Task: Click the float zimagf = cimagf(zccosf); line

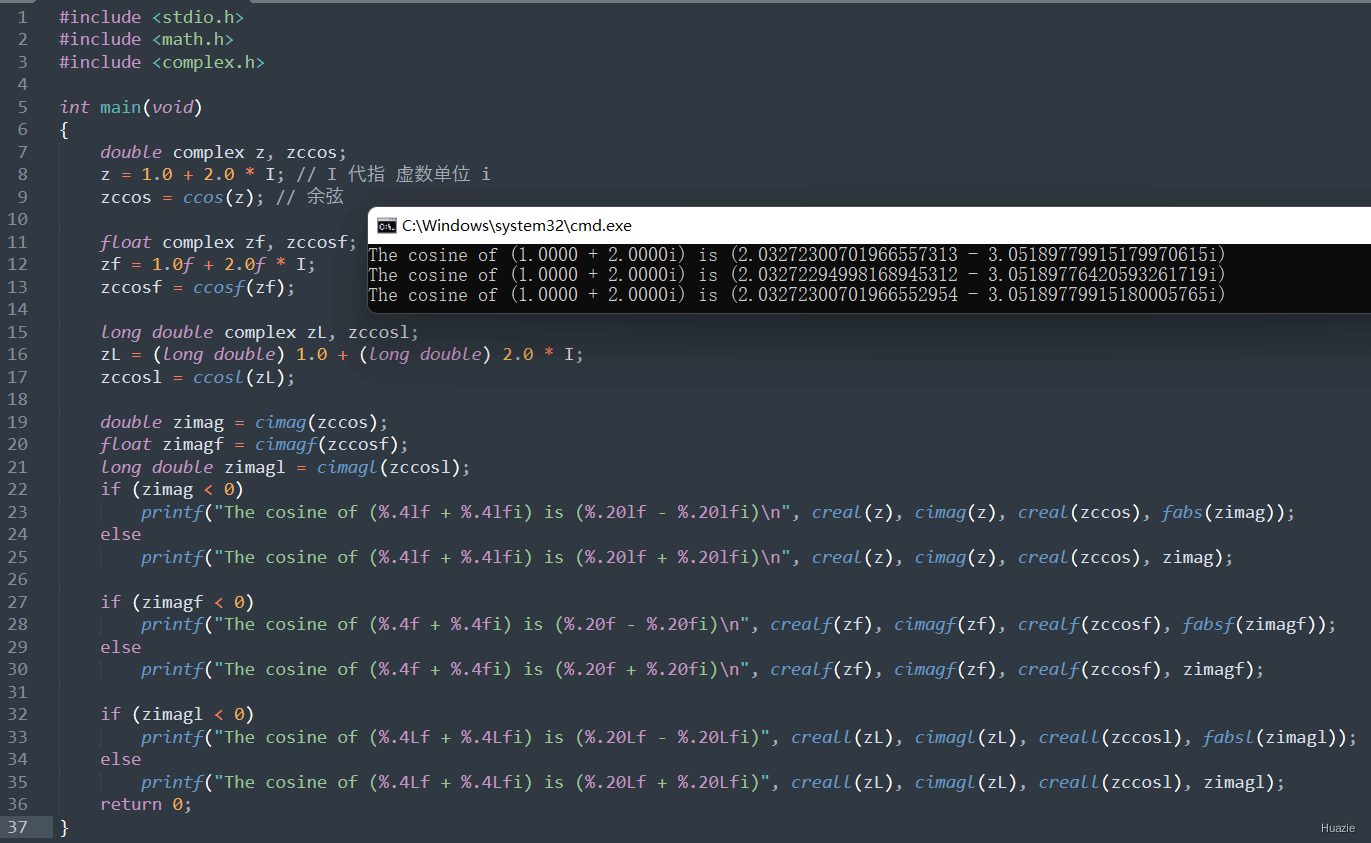Action: [254, 444]
